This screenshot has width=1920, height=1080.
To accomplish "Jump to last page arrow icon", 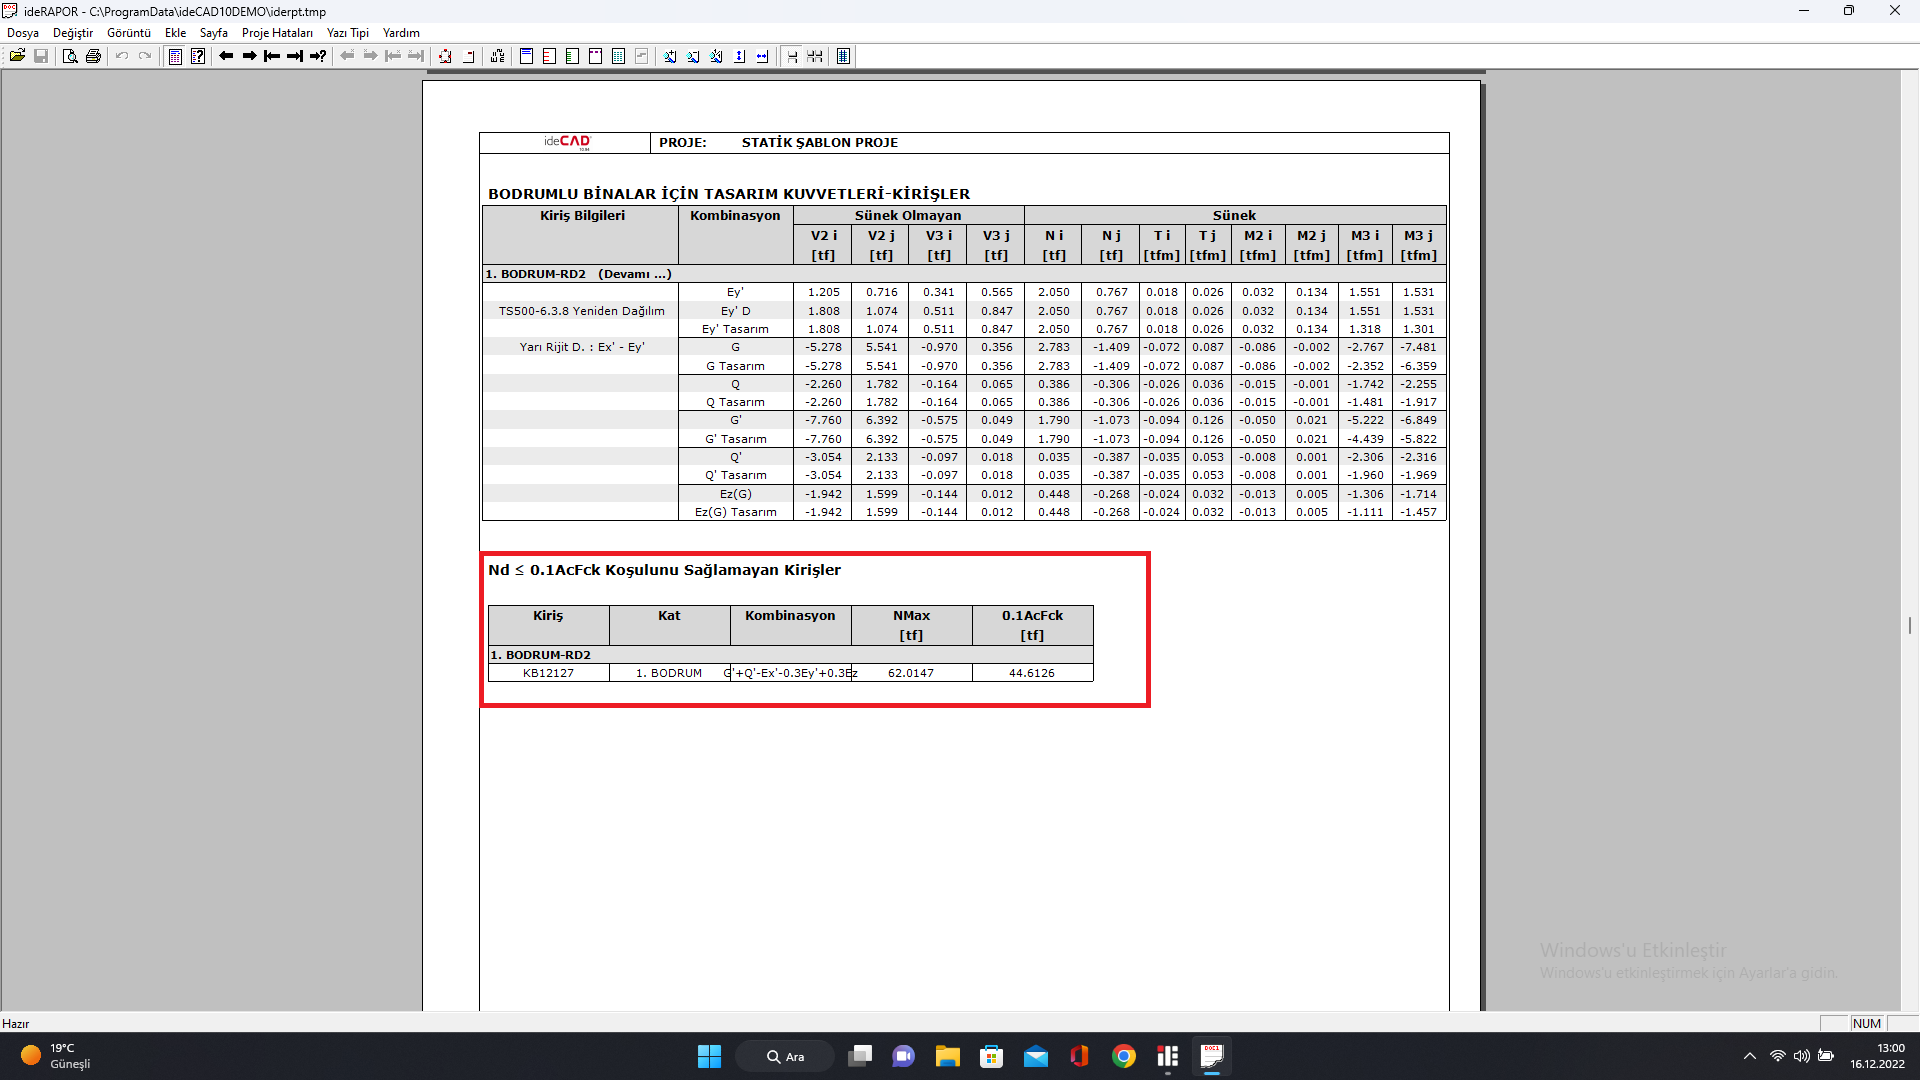I will (295, 56).
